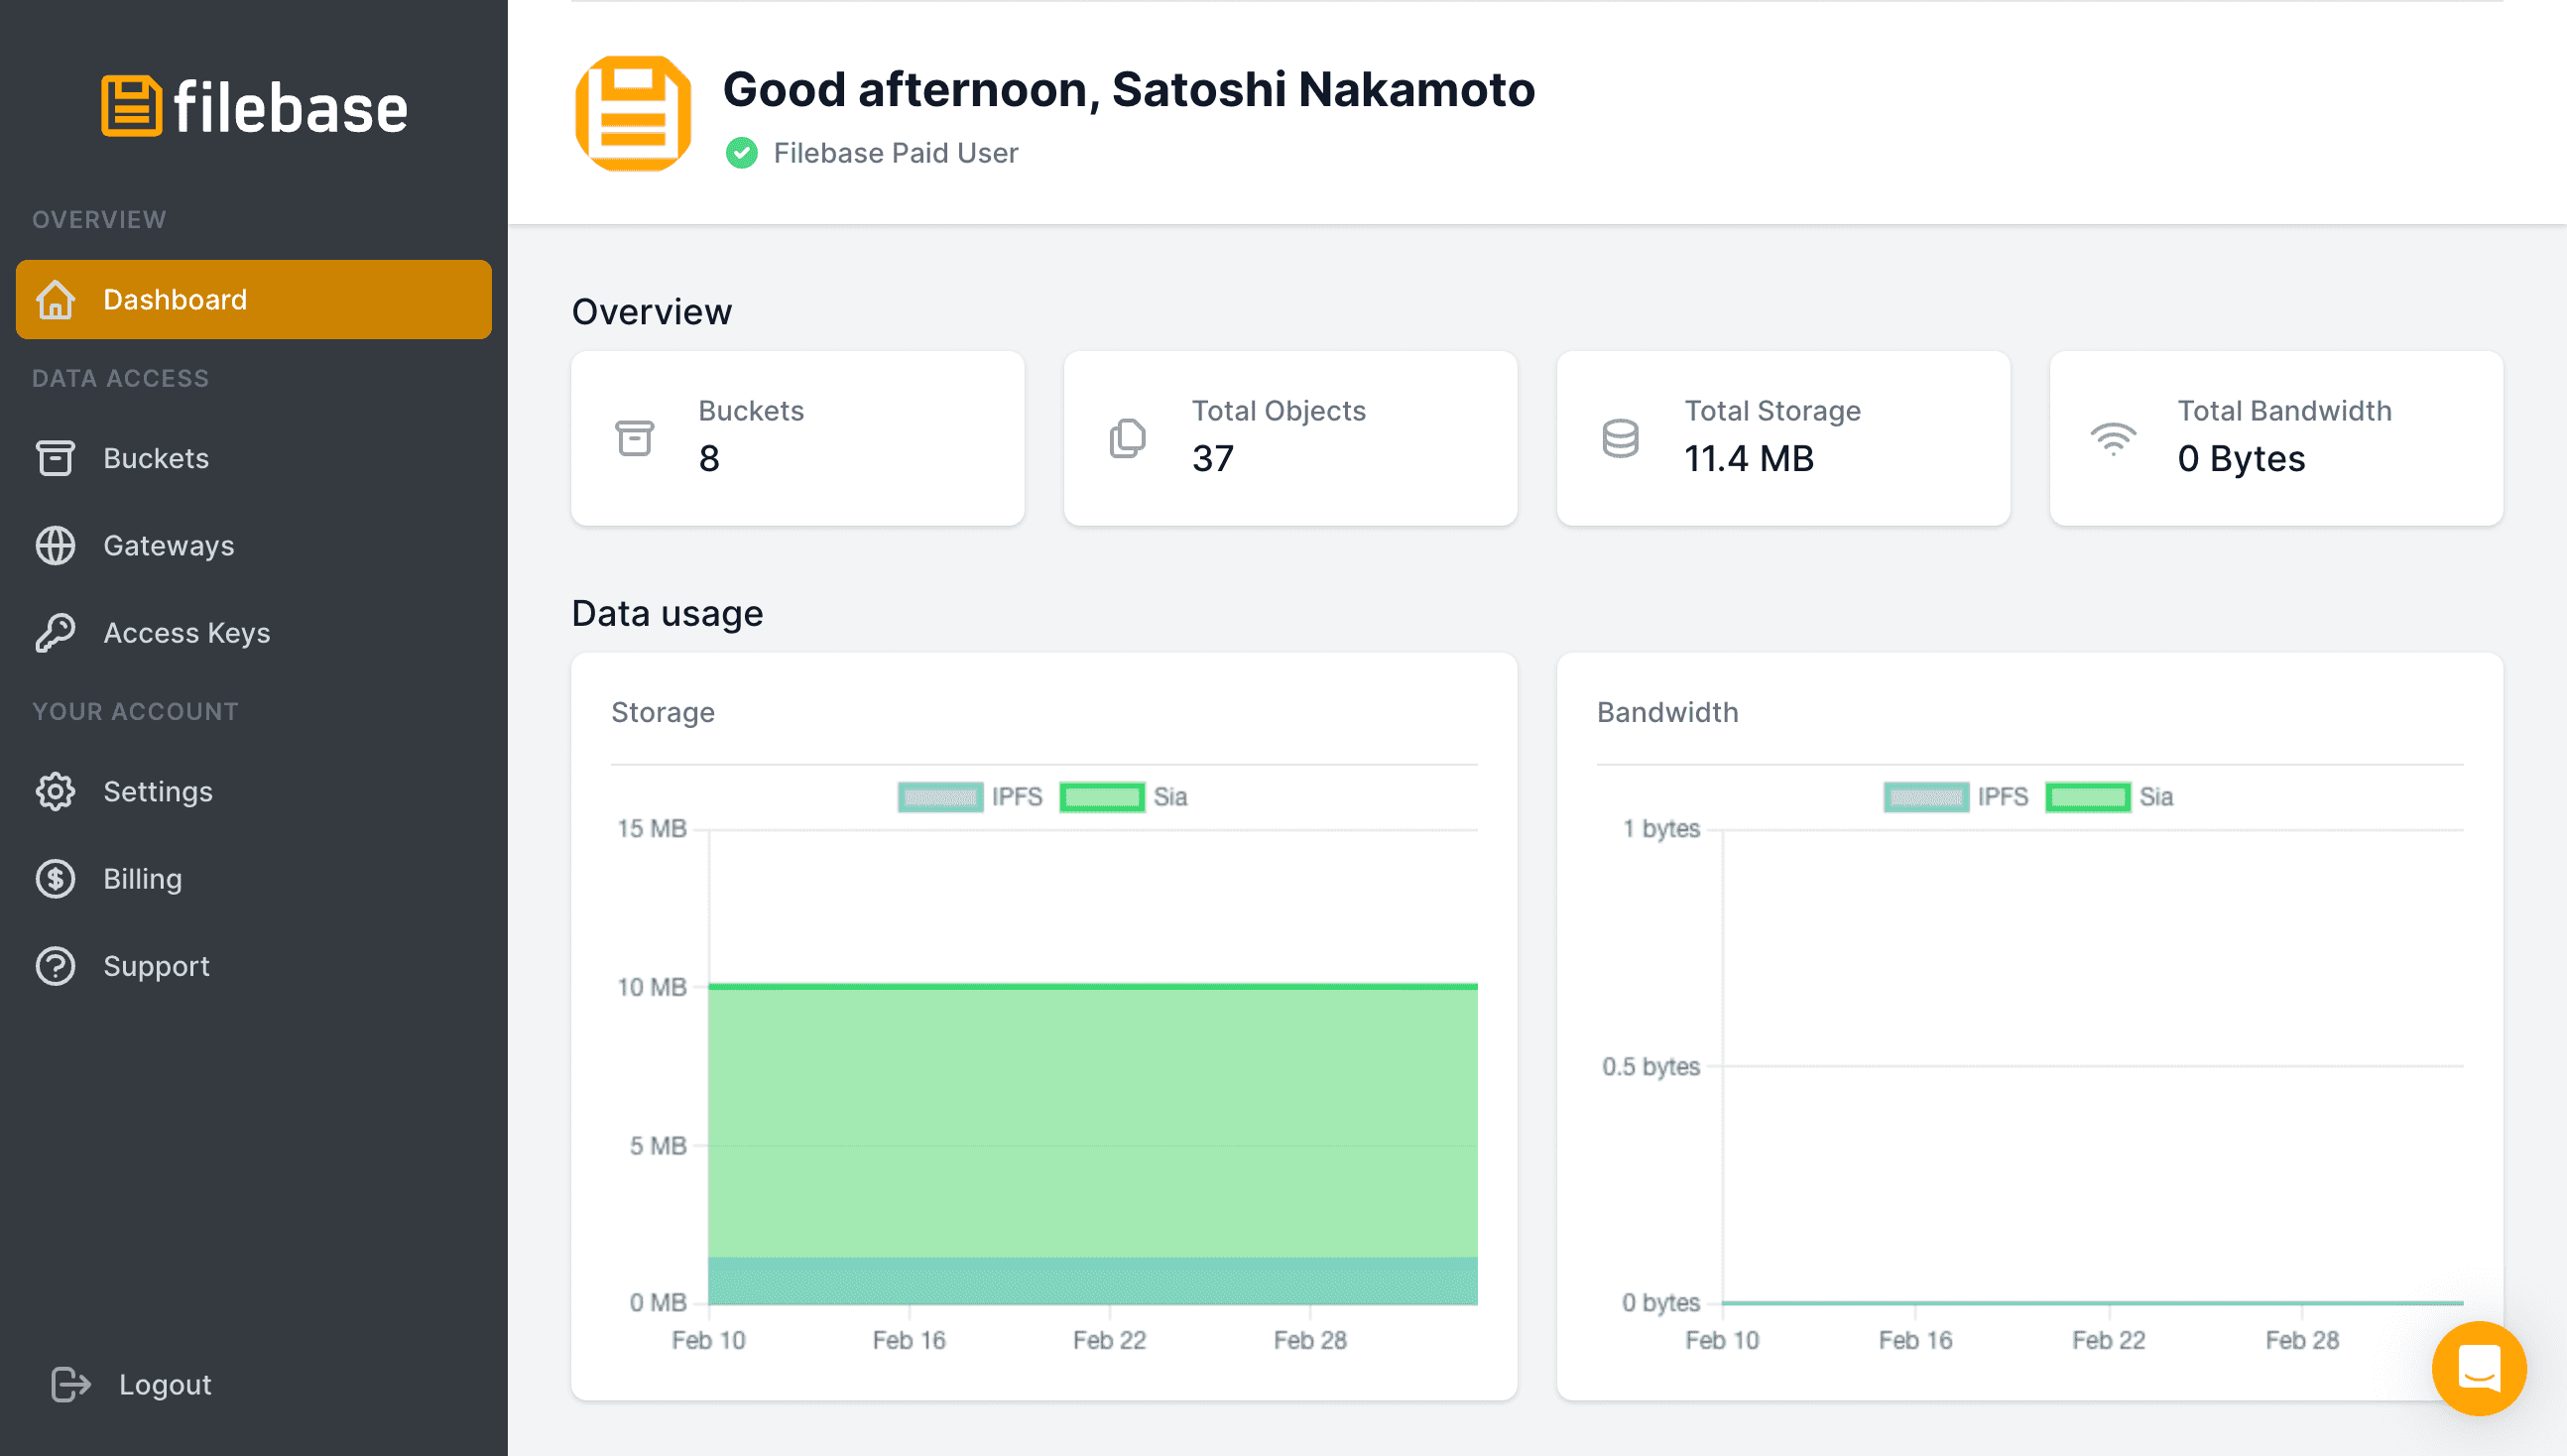Click the filebase logo in sidebar

pos(254,106)
